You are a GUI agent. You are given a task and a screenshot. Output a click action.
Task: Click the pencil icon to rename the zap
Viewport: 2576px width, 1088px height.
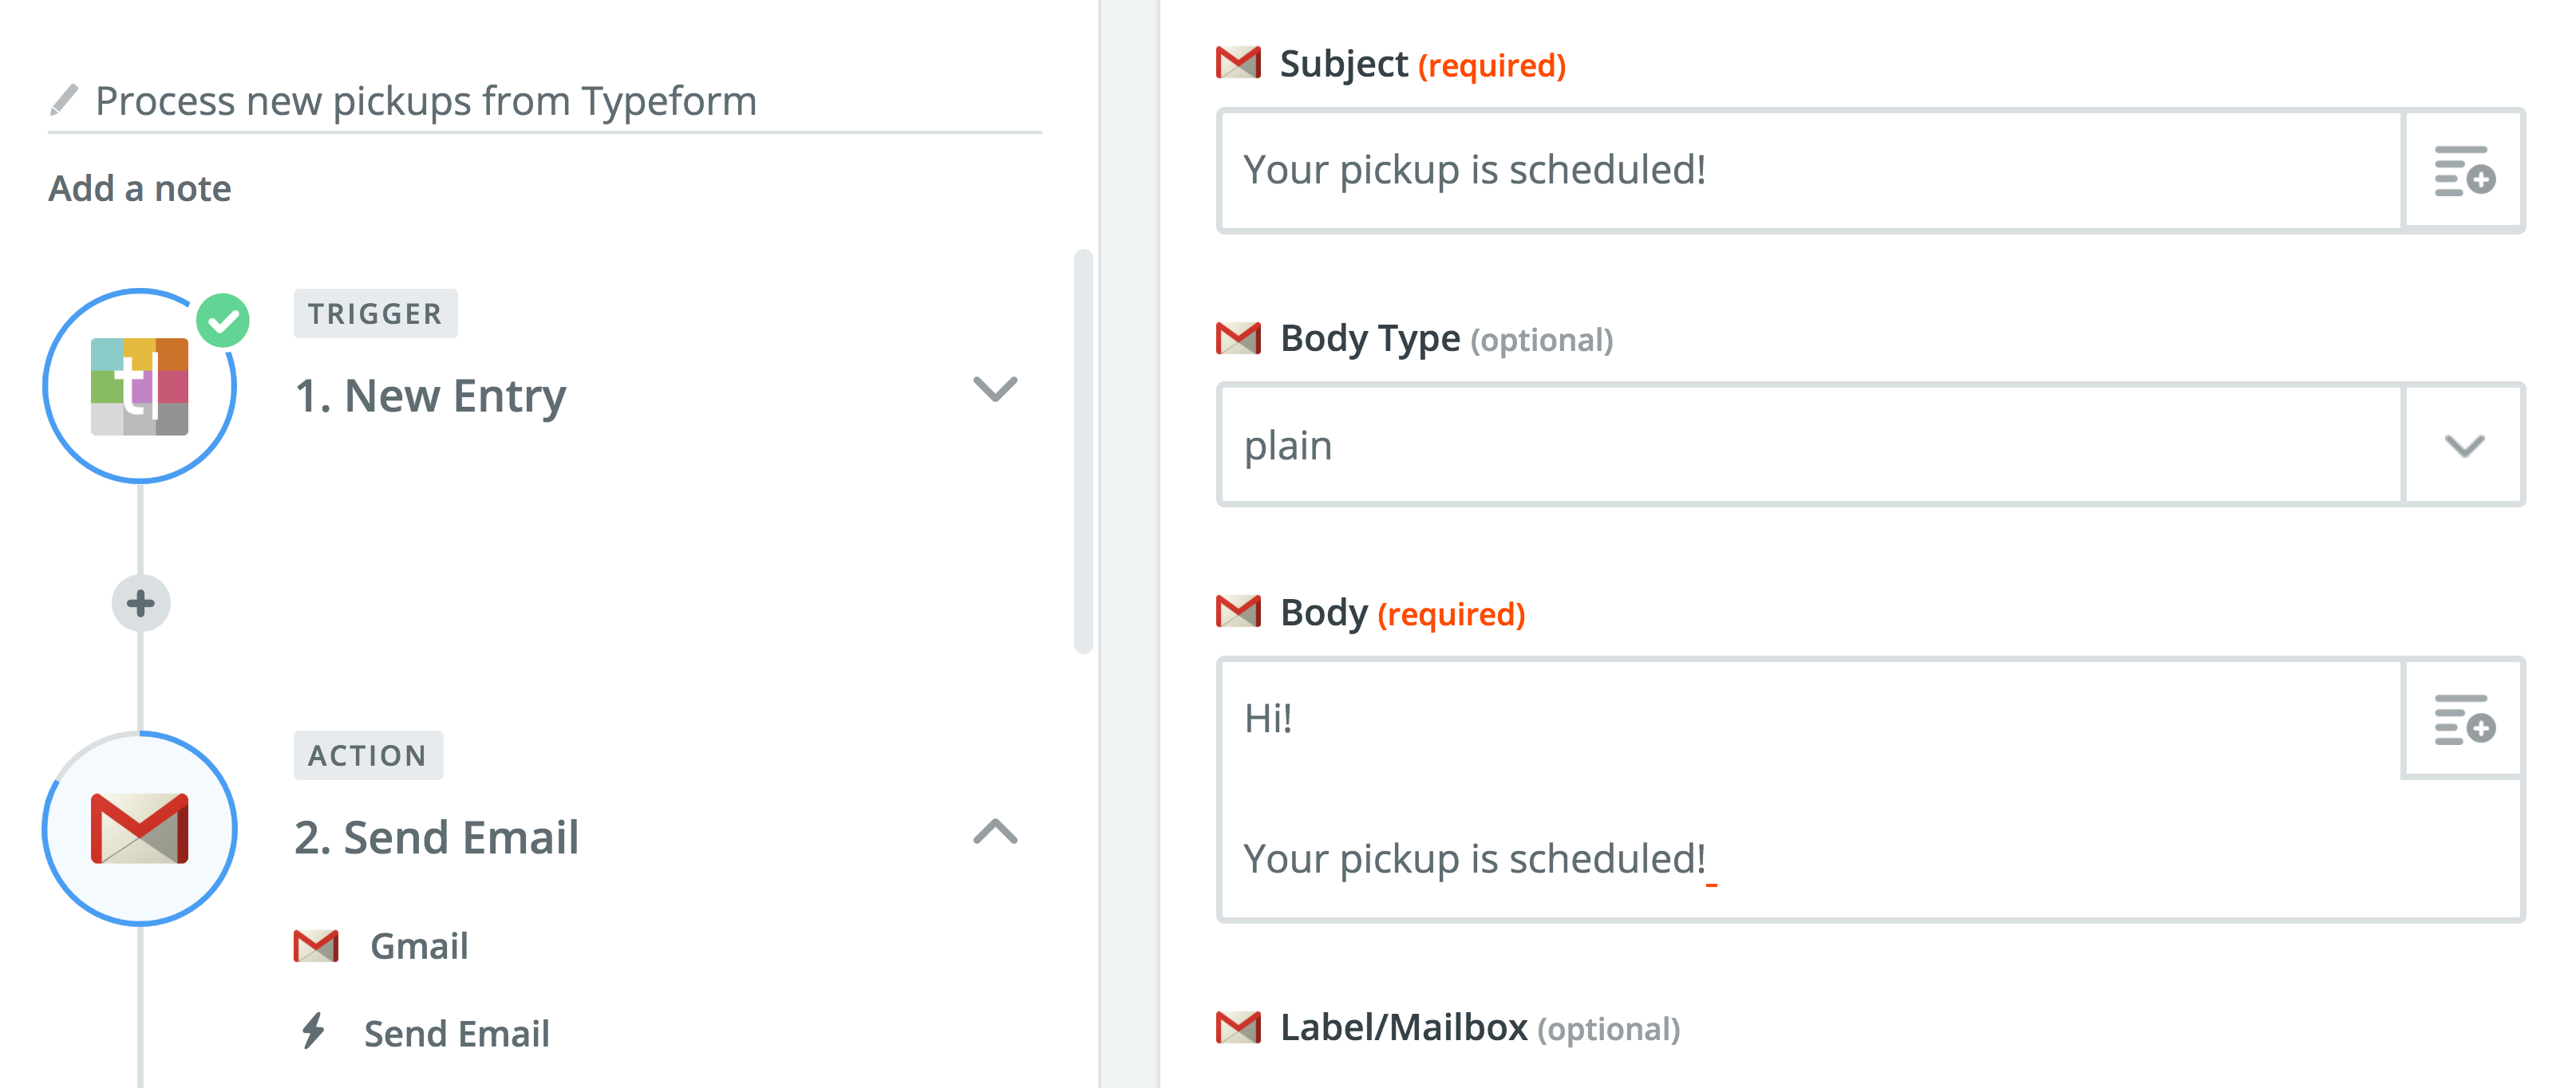pos(64,100)
